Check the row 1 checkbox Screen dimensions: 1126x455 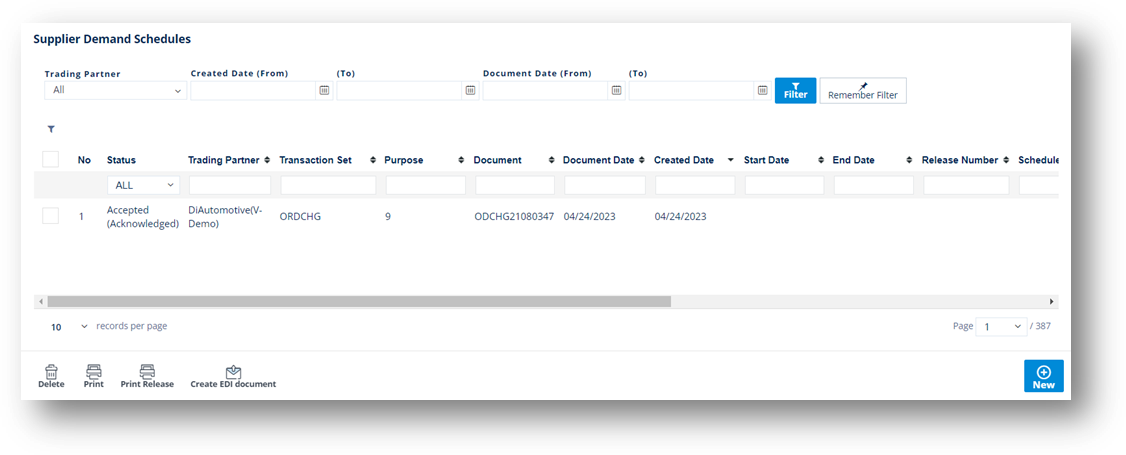click(x=50, y=215)
